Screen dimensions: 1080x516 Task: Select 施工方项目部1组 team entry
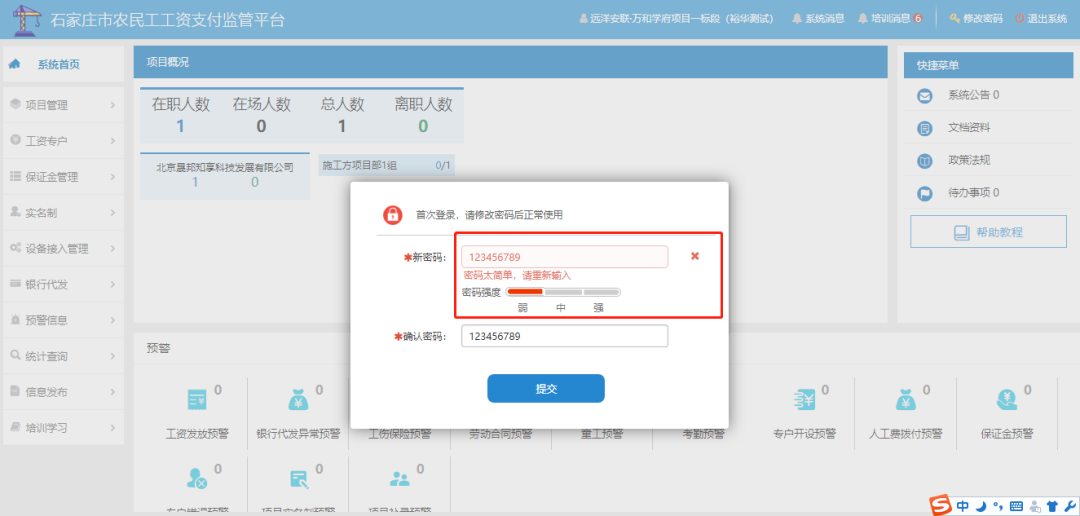(x=386, y=165)
